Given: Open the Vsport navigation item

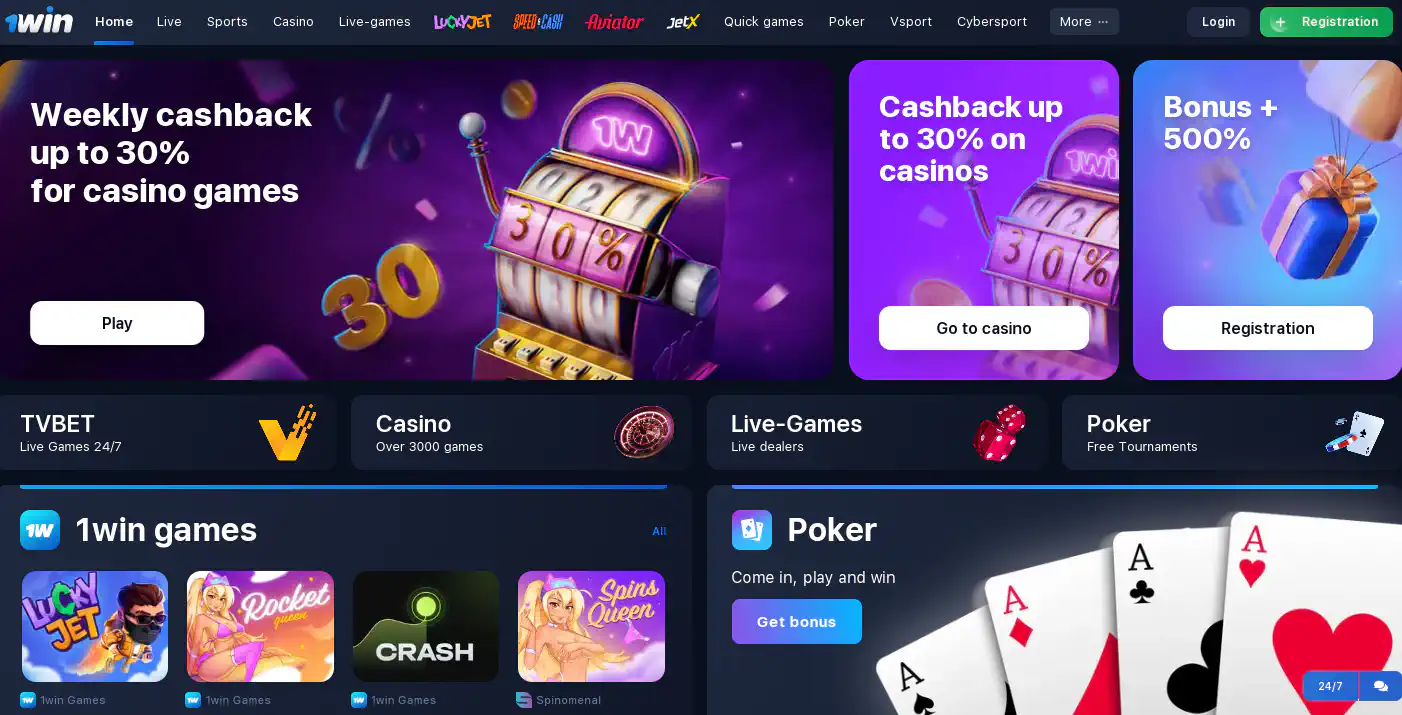Looking at the screenshot, I should tap(911, 21).
